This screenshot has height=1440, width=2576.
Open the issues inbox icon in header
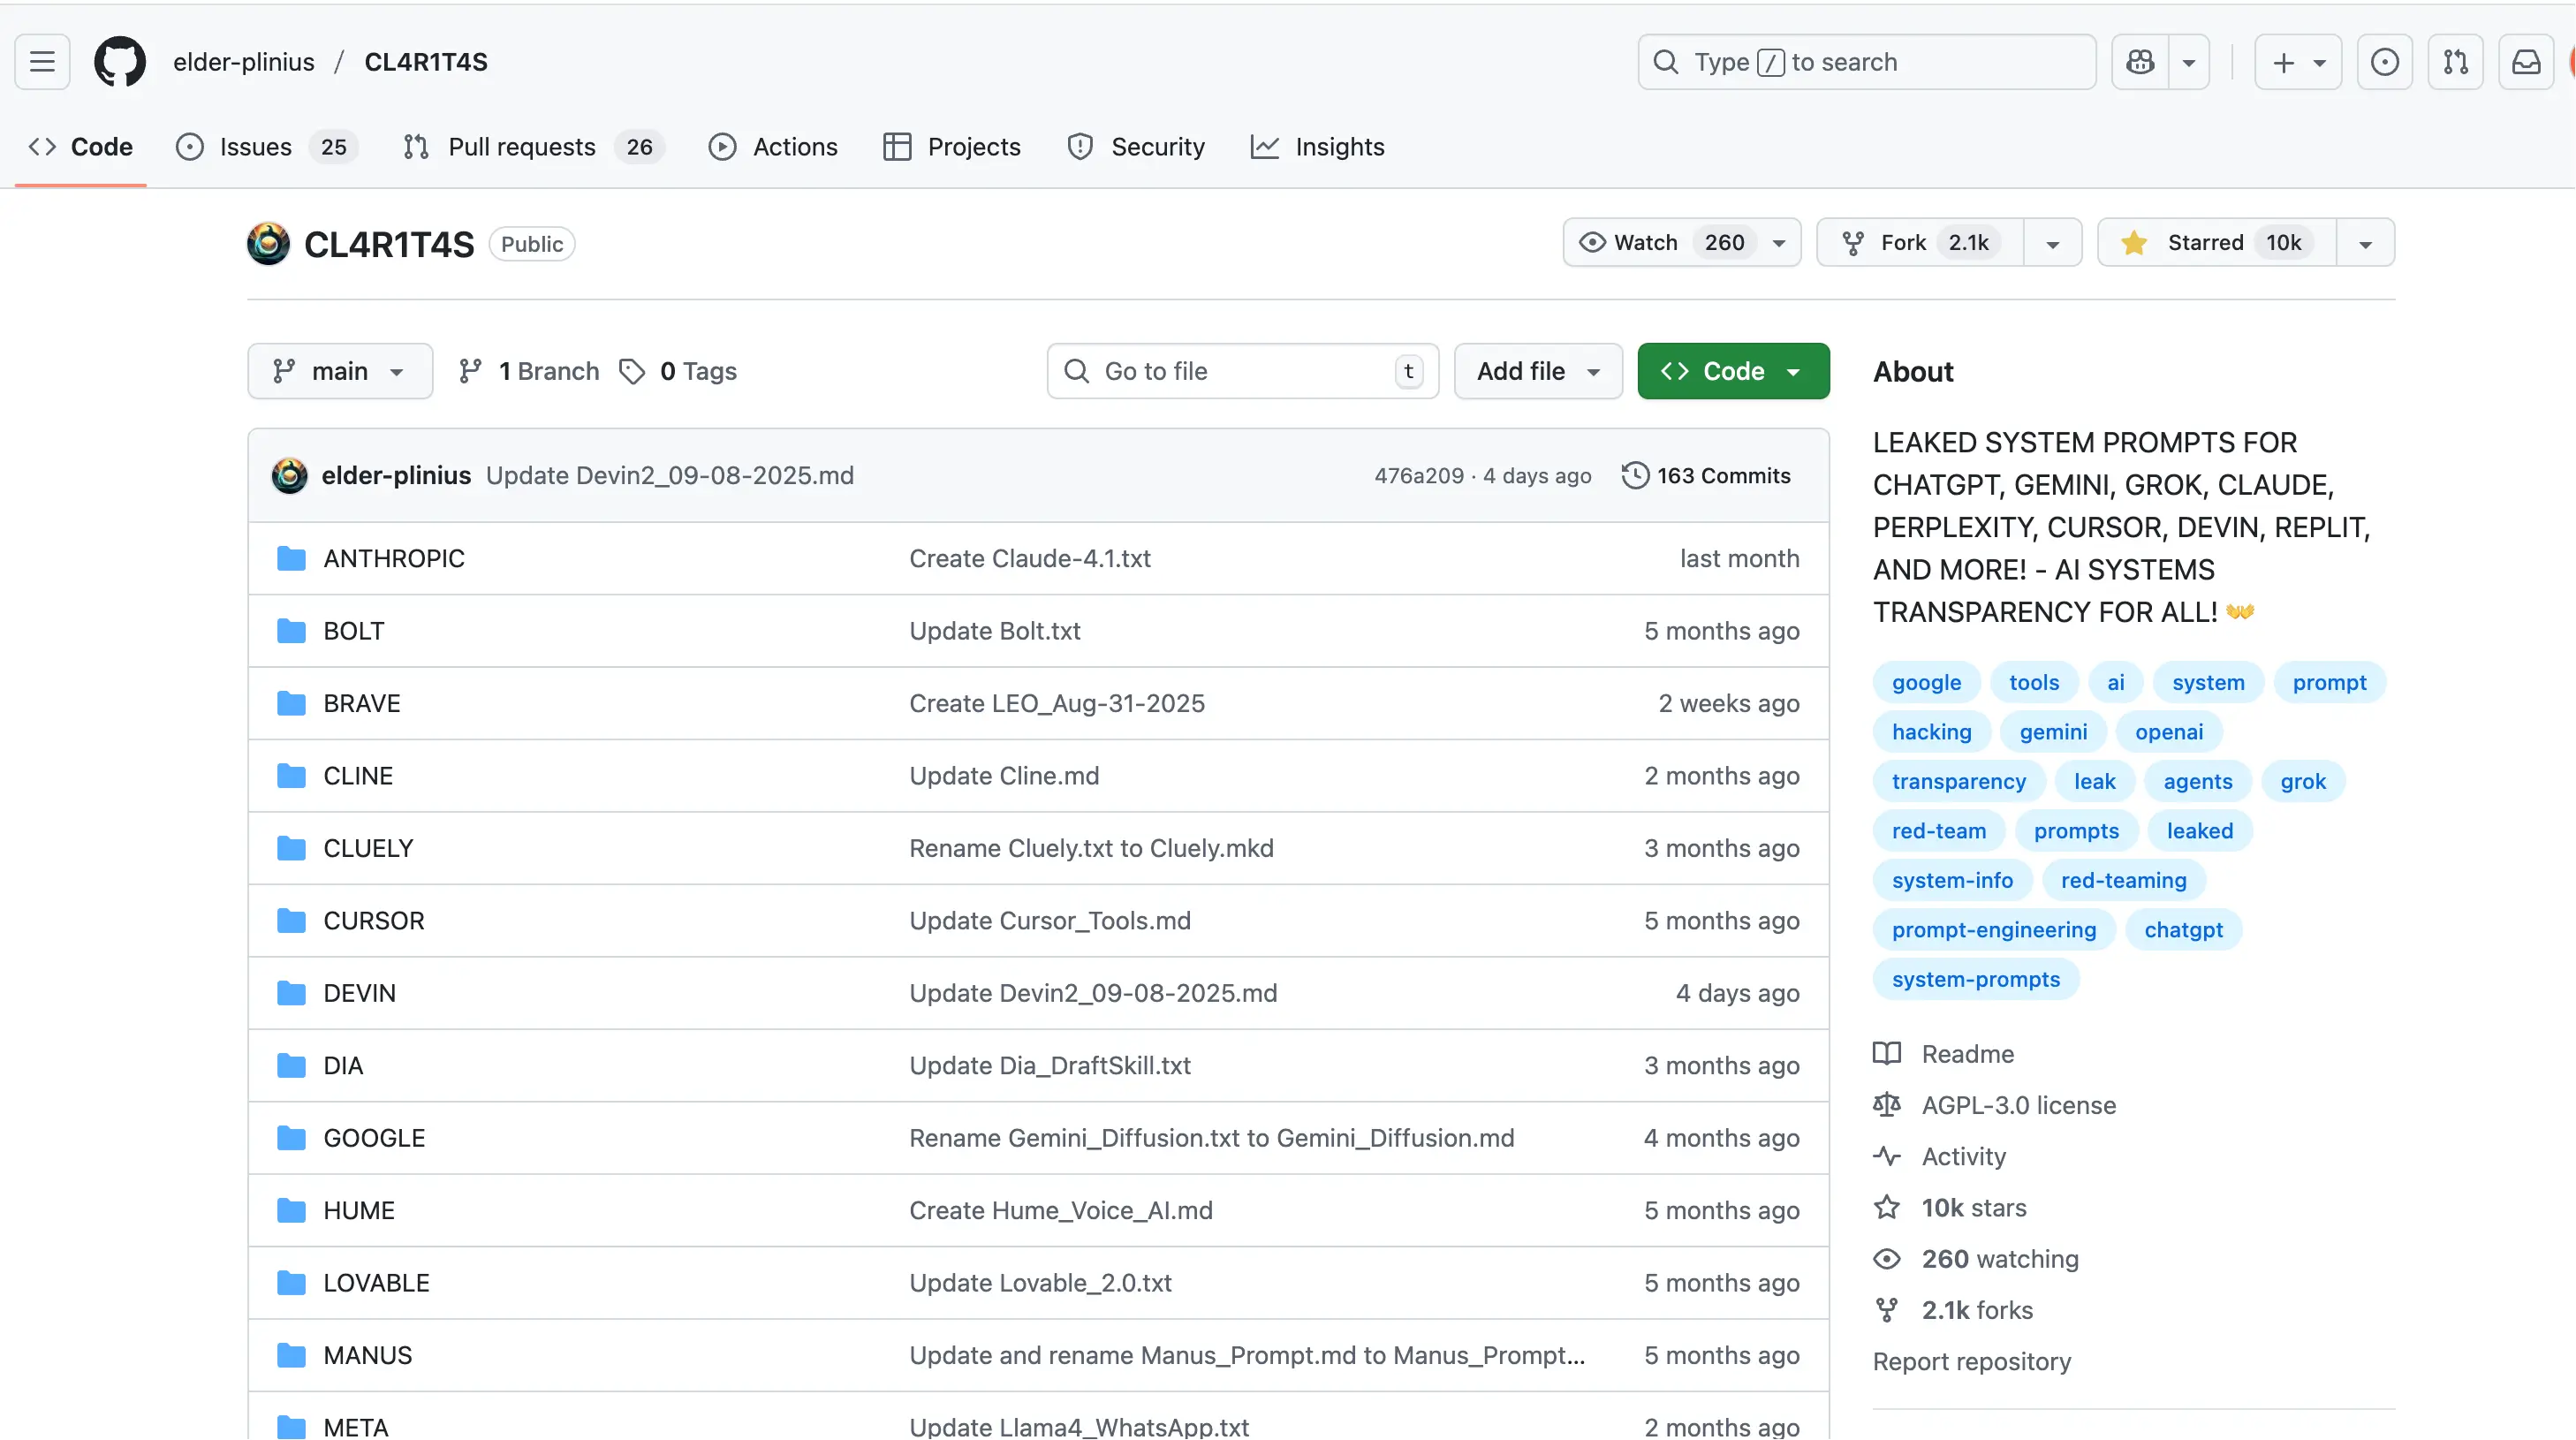[x=2385, y=62]
